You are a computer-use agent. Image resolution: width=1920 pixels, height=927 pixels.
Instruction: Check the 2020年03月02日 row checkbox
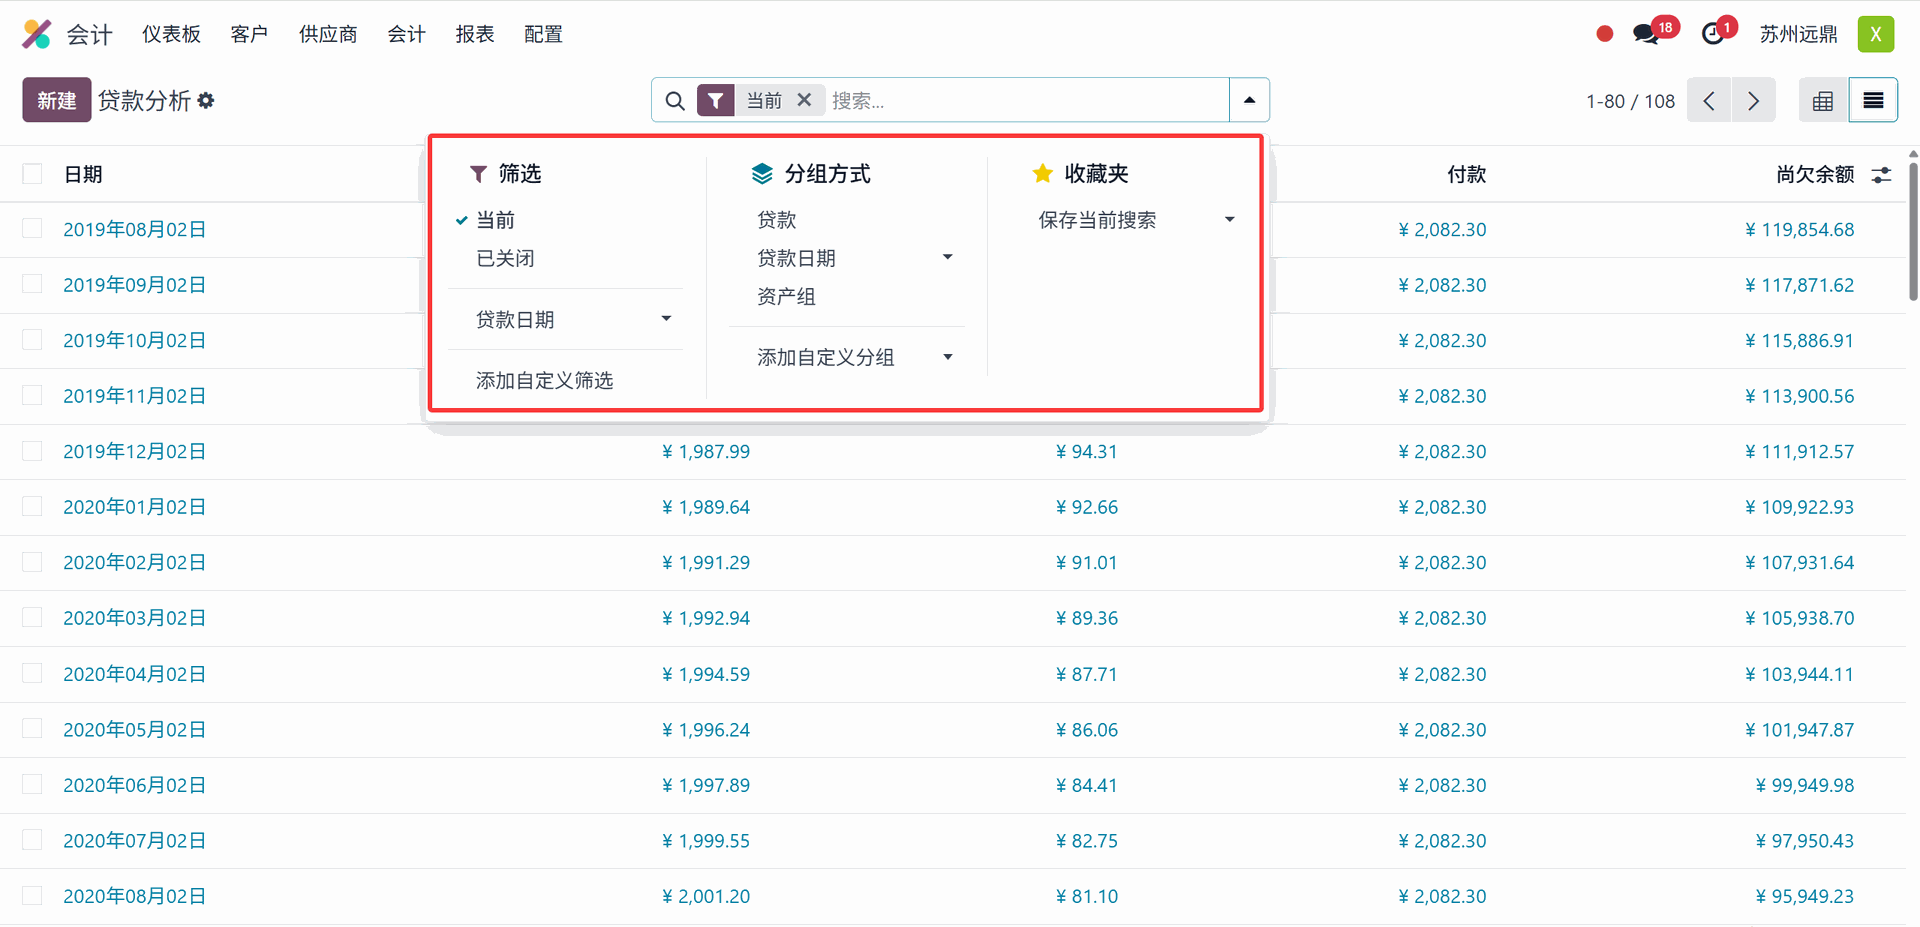click(x=33, y=618)
